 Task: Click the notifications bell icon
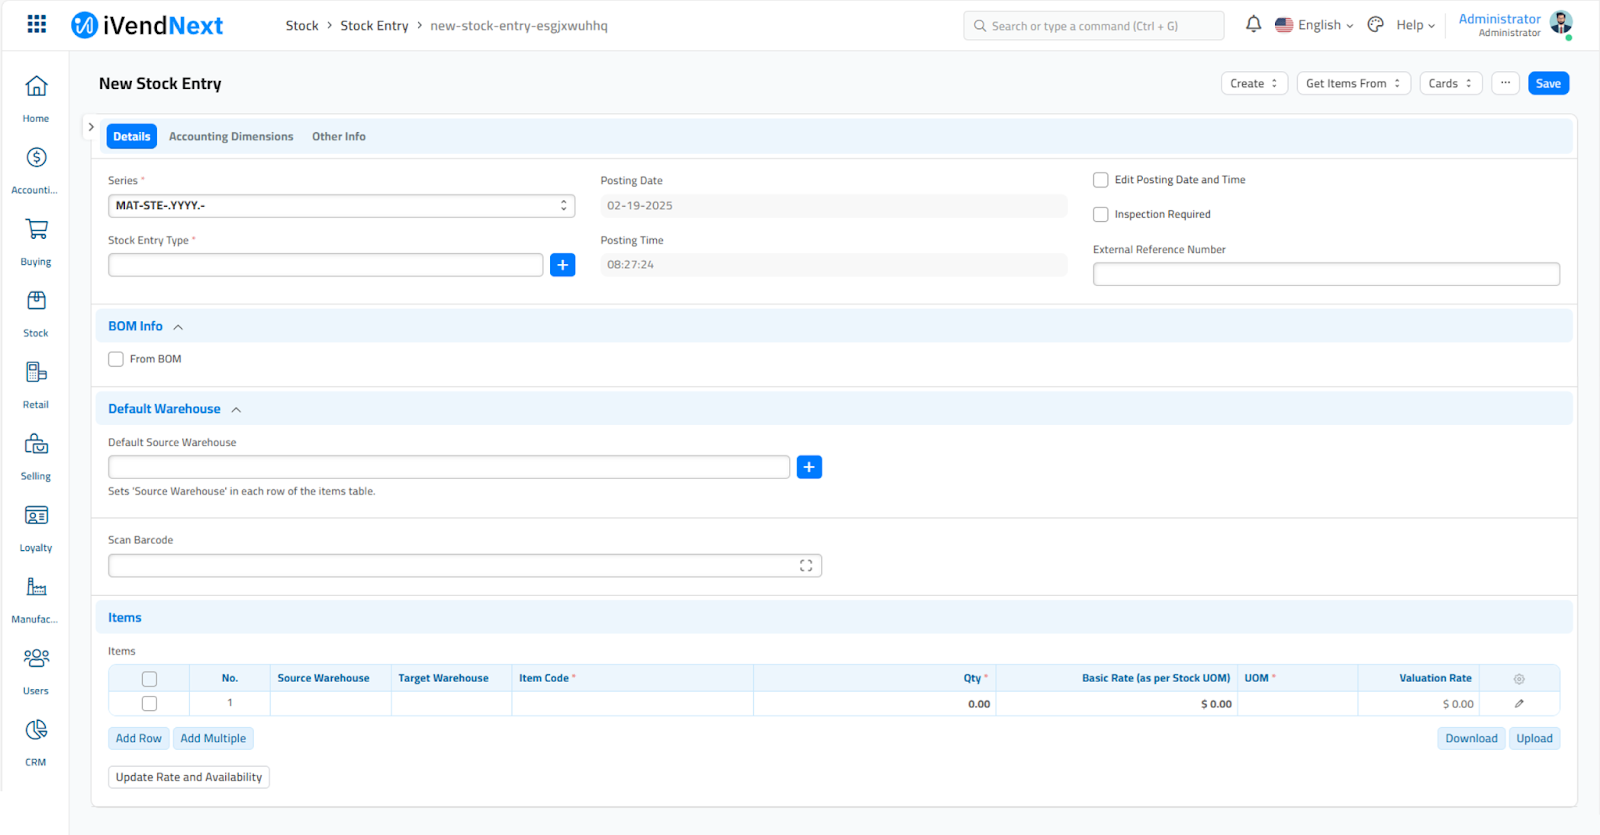click(x=1253, y=24)
